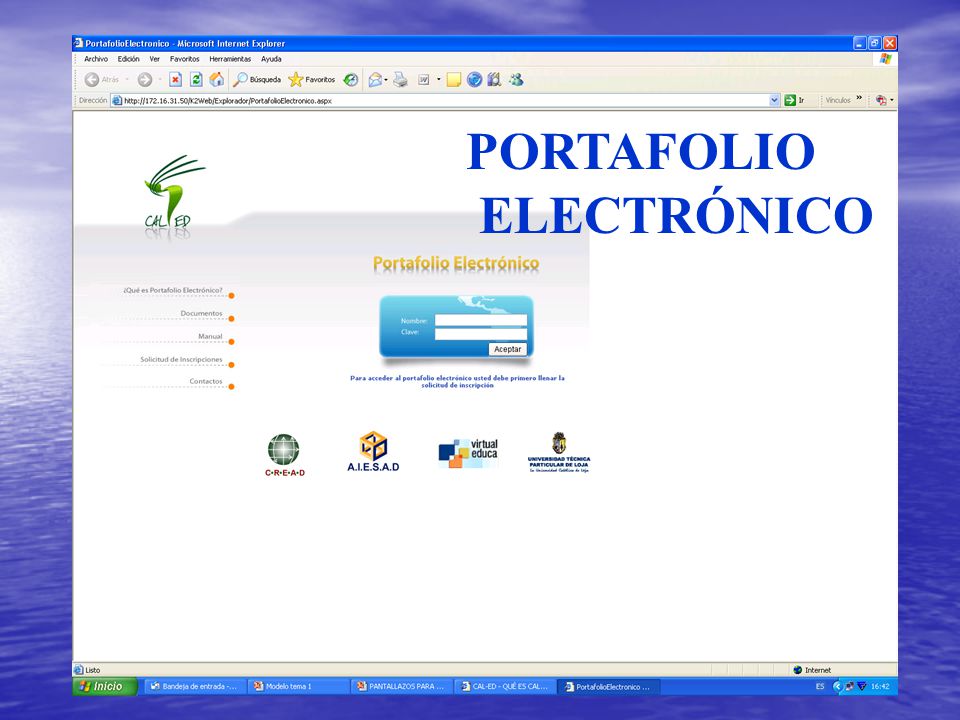
Task: Edit page with the Word icon
Action: click(424, 80)
